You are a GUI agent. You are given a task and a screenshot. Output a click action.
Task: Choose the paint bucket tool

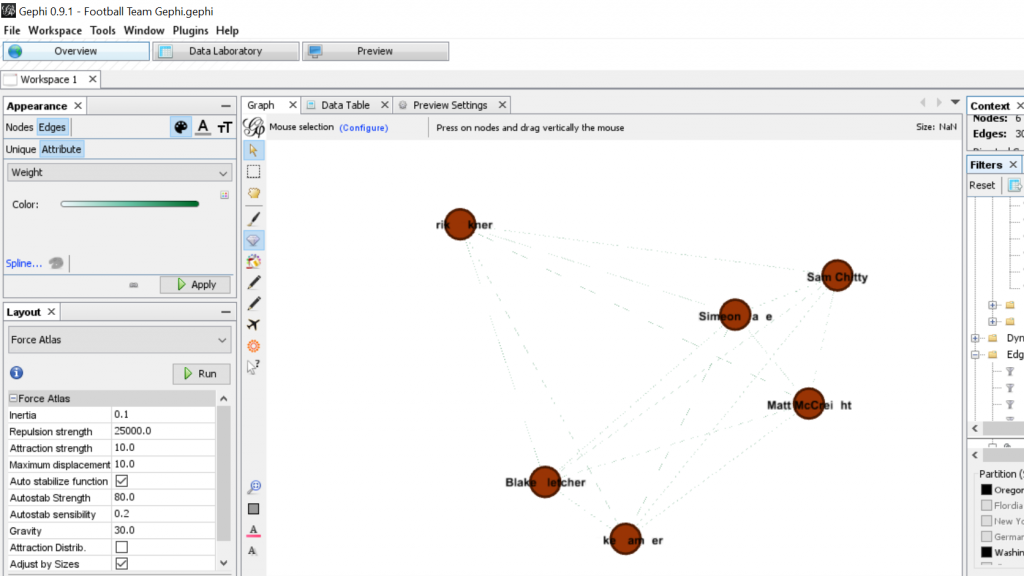click(x=254, y=261)
